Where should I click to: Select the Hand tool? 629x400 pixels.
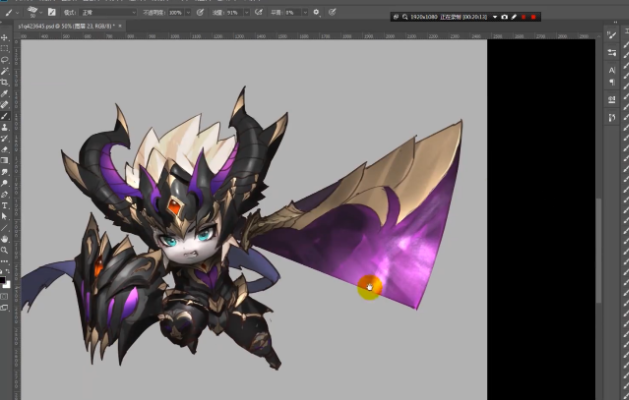[x=4, y=239]
